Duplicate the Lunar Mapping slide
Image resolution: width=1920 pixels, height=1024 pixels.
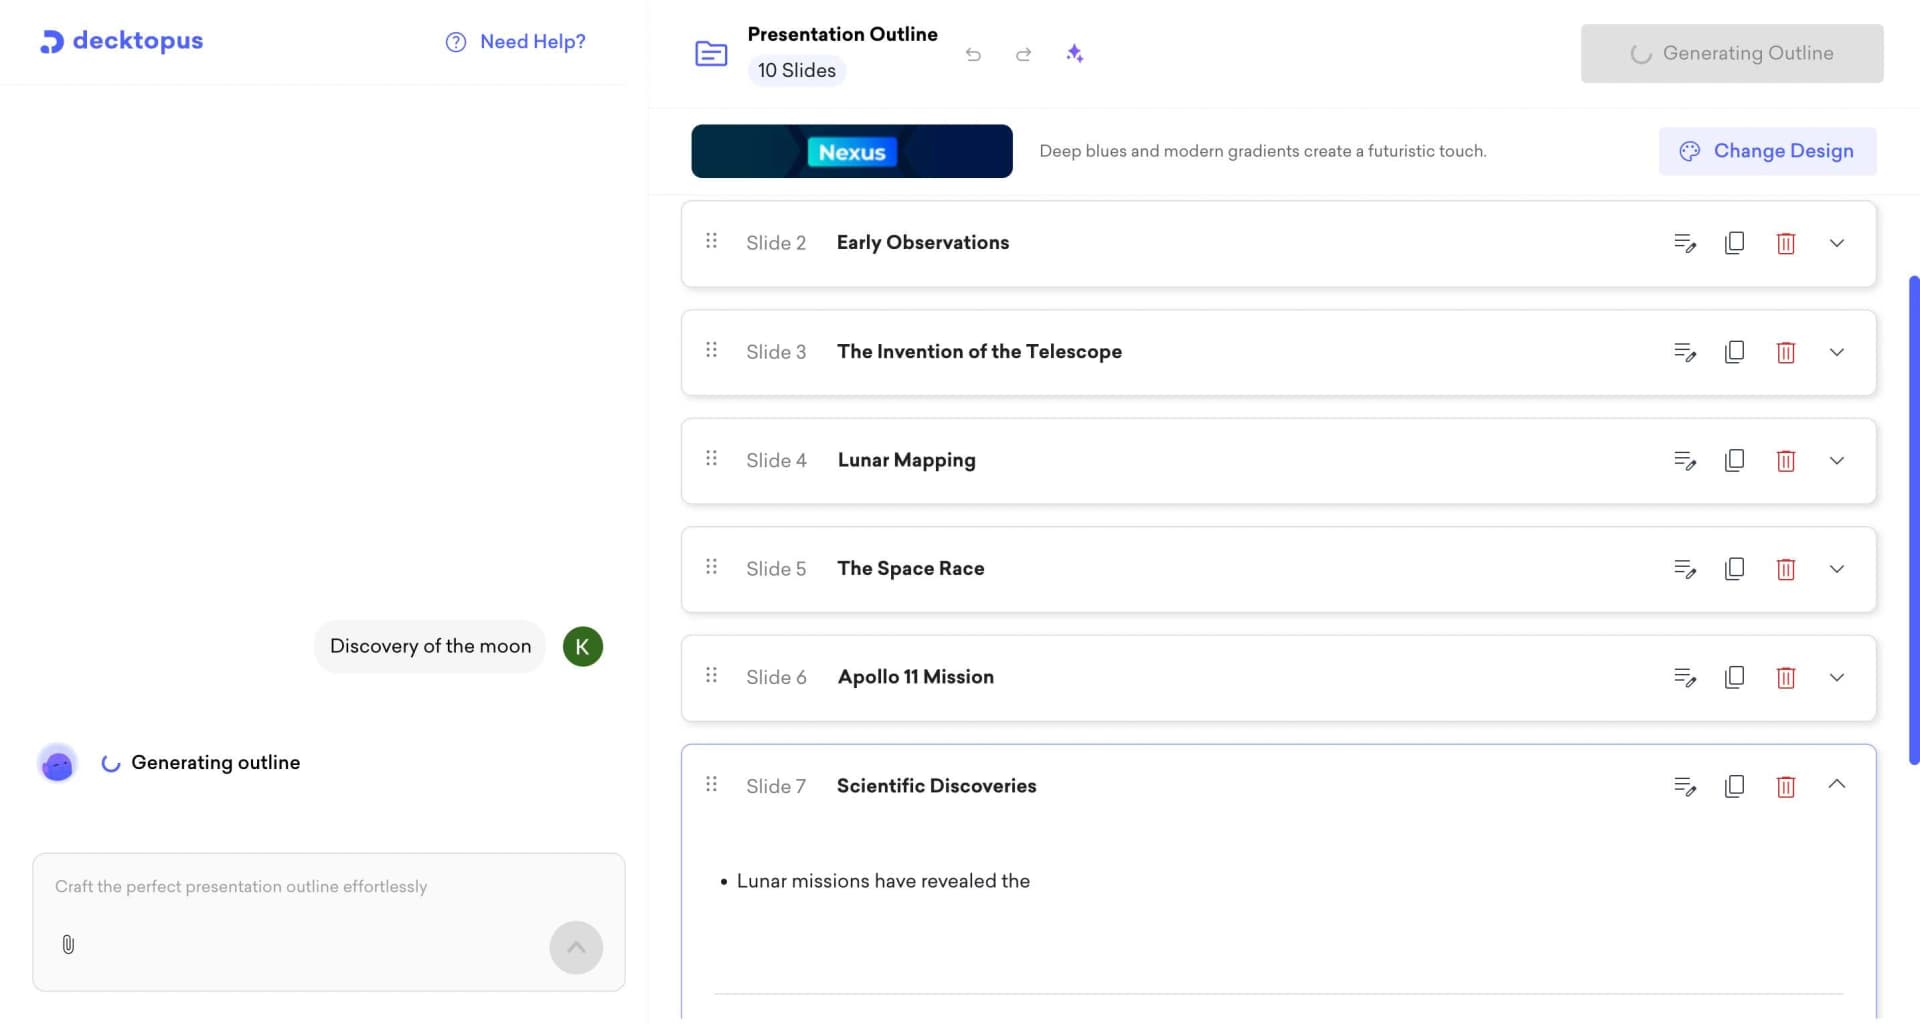click(1735, 460)
